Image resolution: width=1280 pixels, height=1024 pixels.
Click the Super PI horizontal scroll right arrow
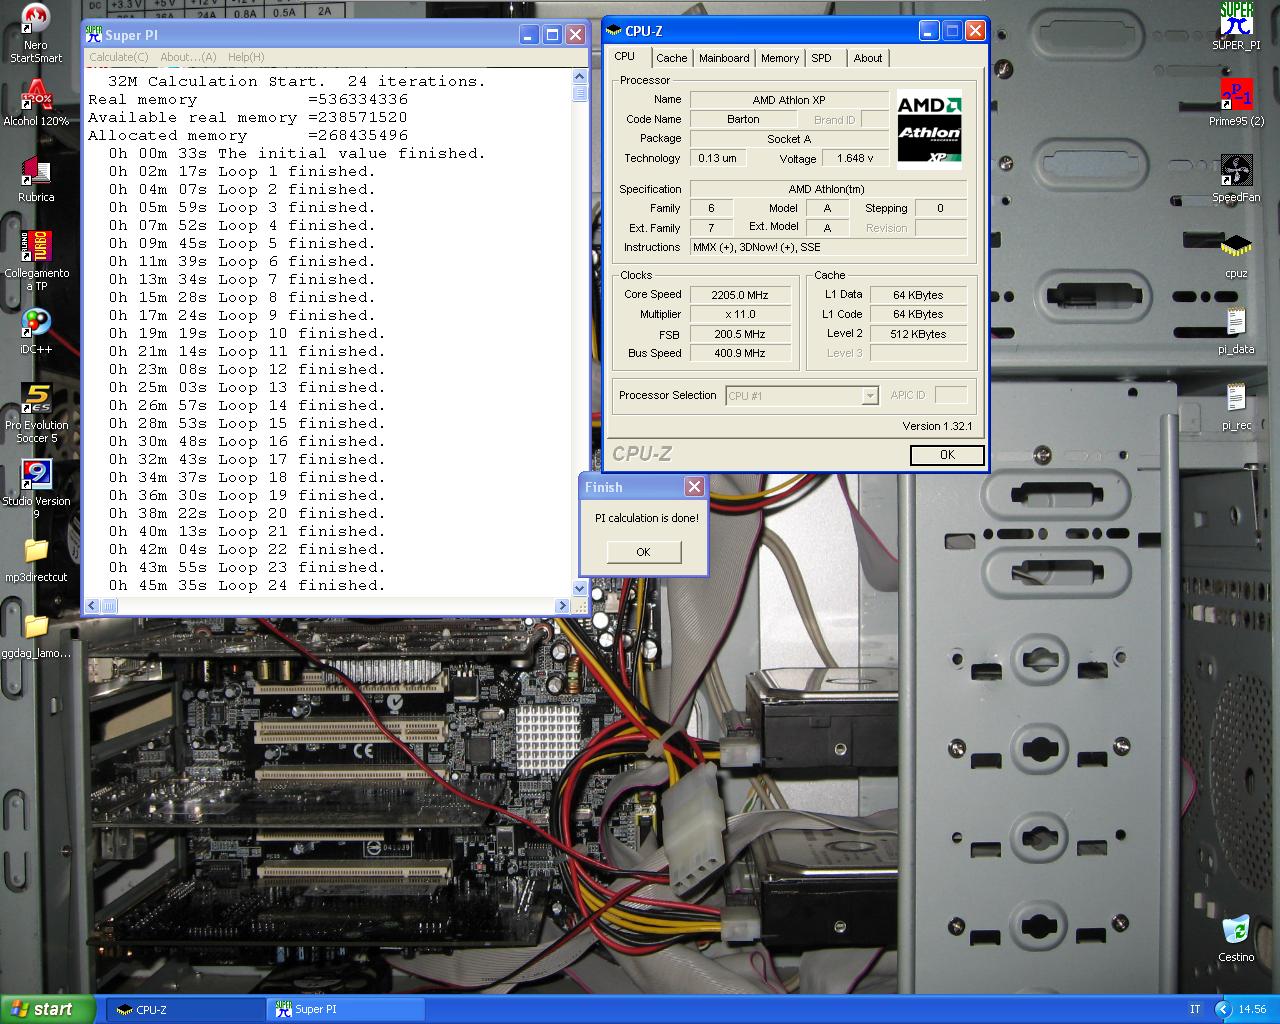[x=562, y=605]
